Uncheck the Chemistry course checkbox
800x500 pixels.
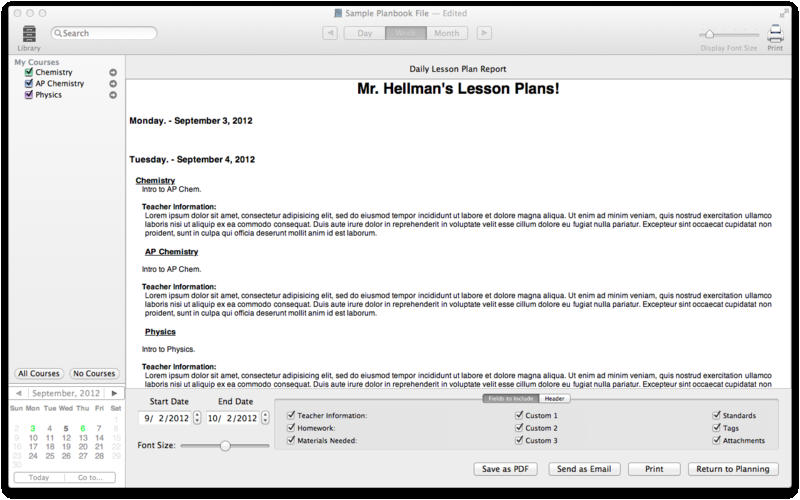tap(29, 72)
